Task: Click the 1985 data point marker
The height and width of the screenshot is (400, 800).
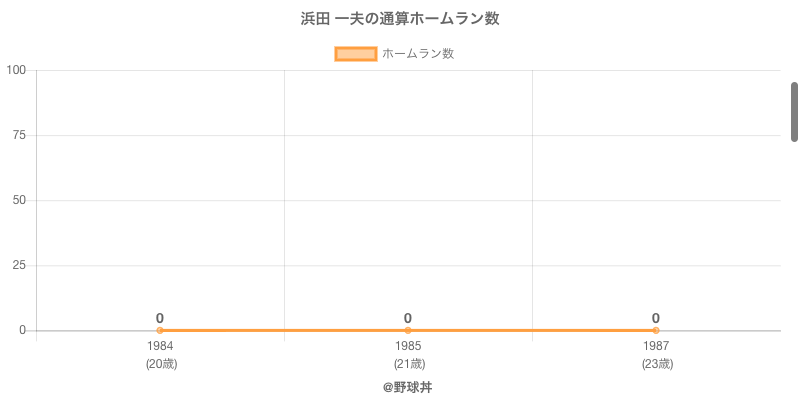Action: 408,330
